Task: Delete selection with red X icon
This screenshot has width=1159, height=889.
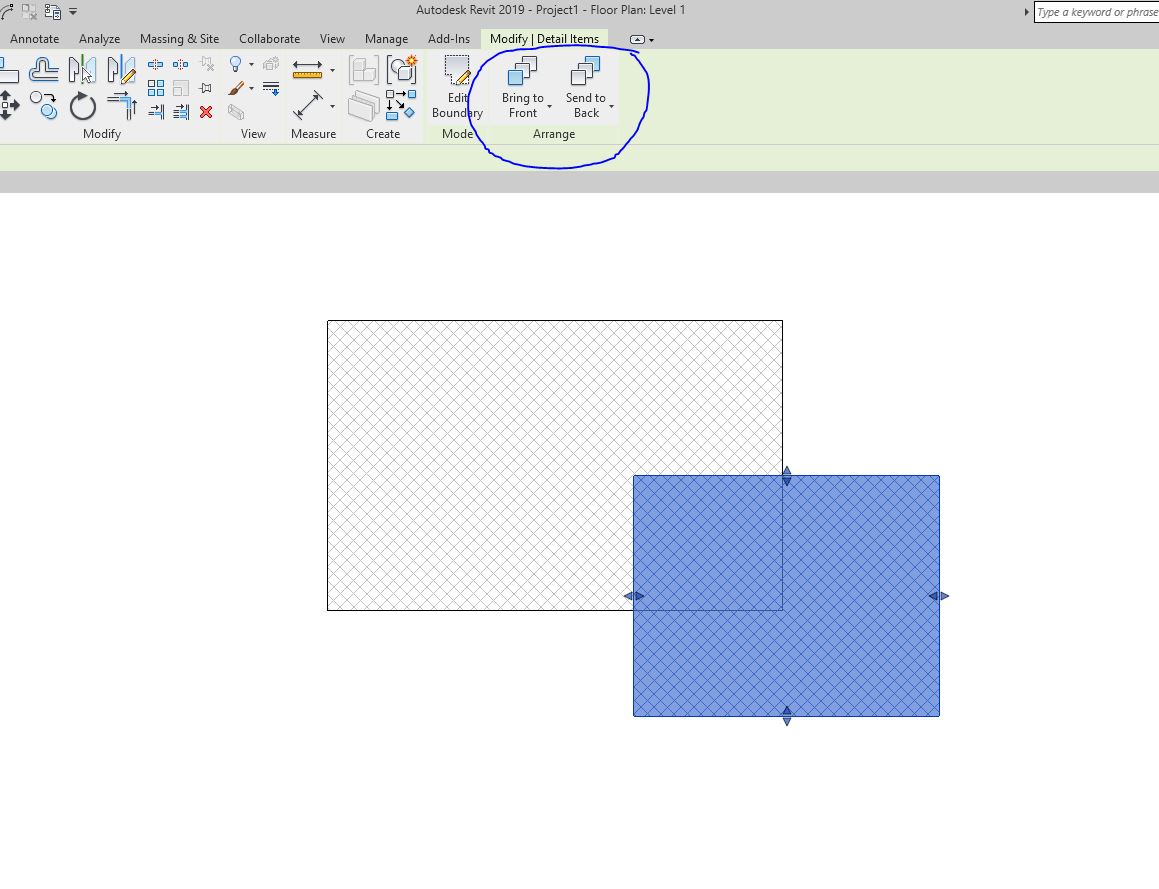Action: pos(206,112)
